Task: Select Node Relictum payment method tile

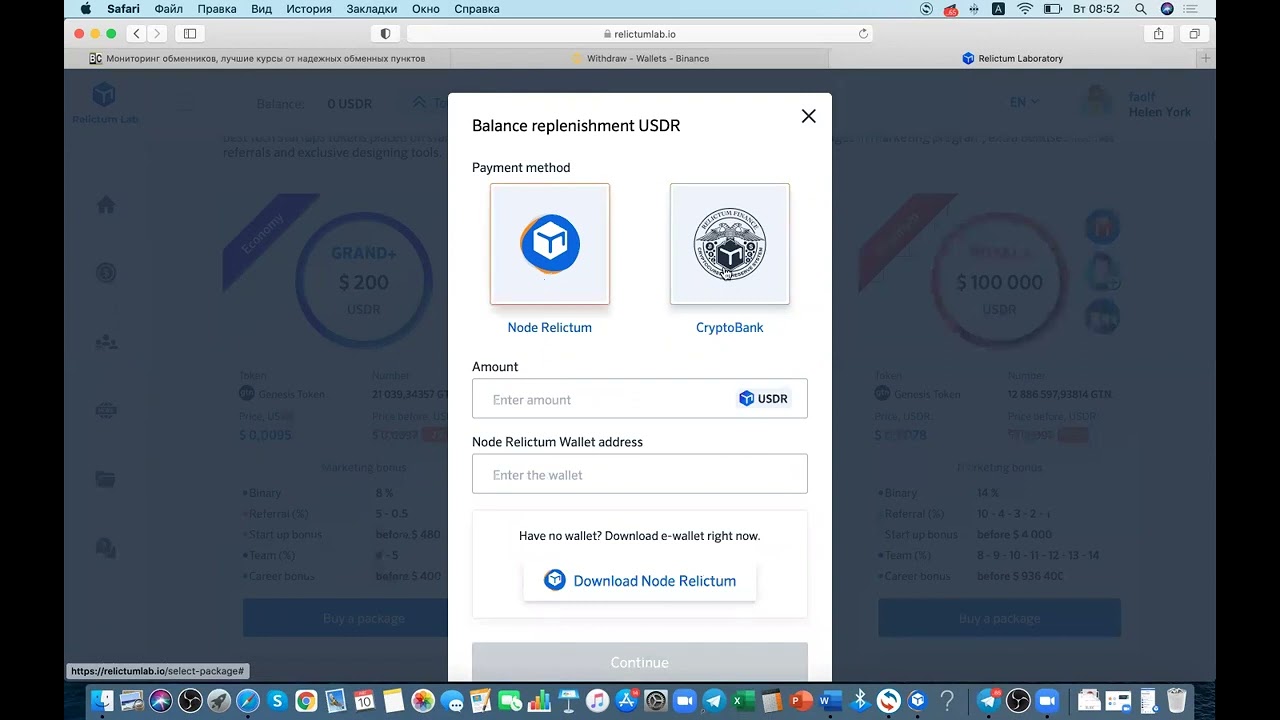Action: pos(550,244)
